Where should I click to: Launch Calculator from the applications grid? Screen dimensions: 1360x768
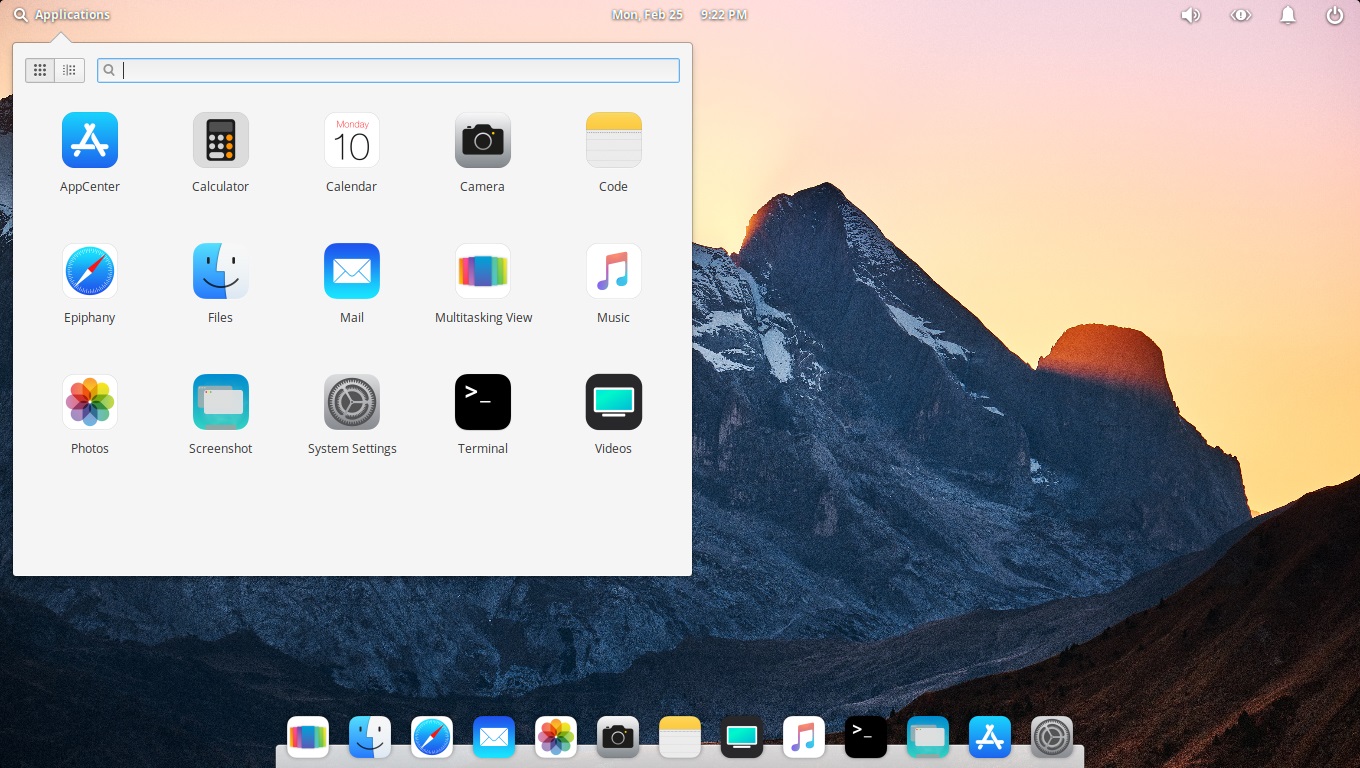(x=221, y=152)
